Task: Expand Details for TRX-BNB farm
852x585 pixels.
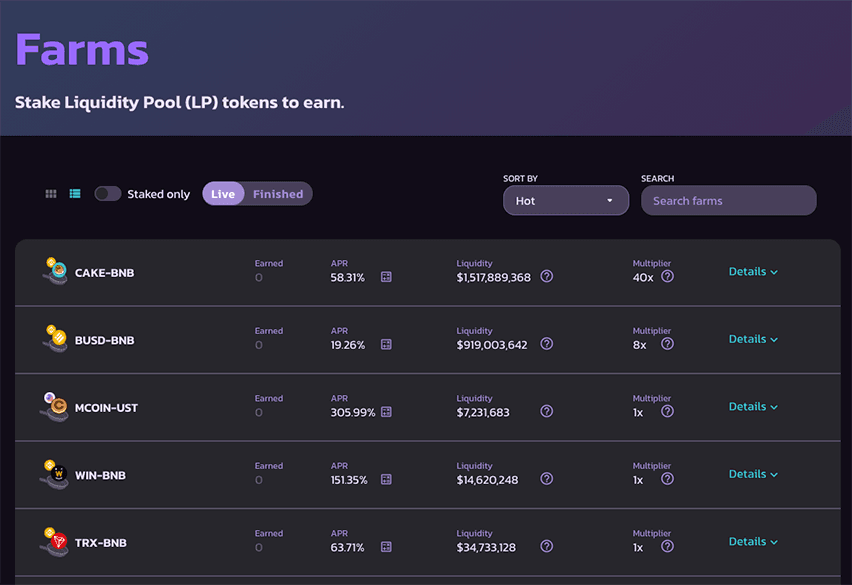Action: (753, 542)
